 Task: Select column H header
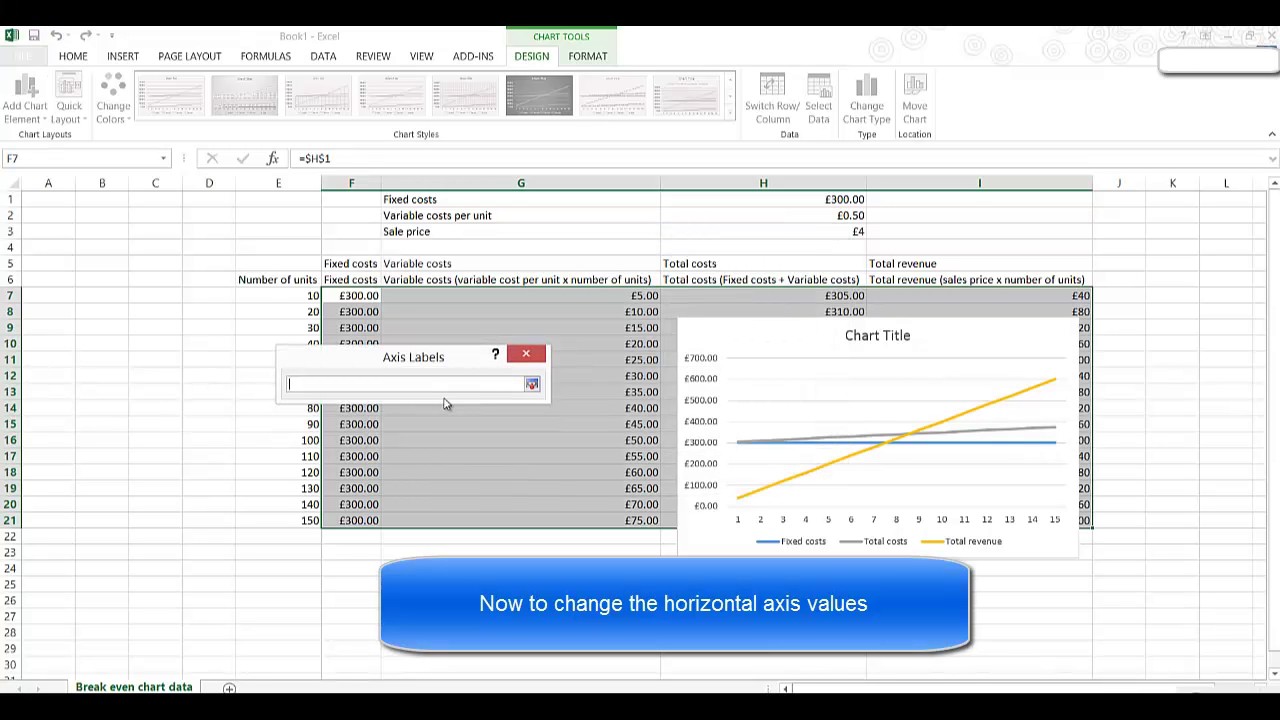pyautogui.click(x=763, y=183)
